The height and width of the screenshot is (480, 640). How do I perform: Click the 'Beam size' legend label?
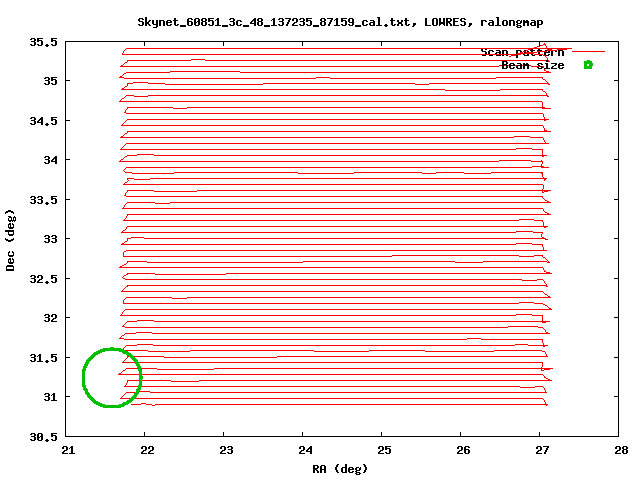click(x=532, y=65)
